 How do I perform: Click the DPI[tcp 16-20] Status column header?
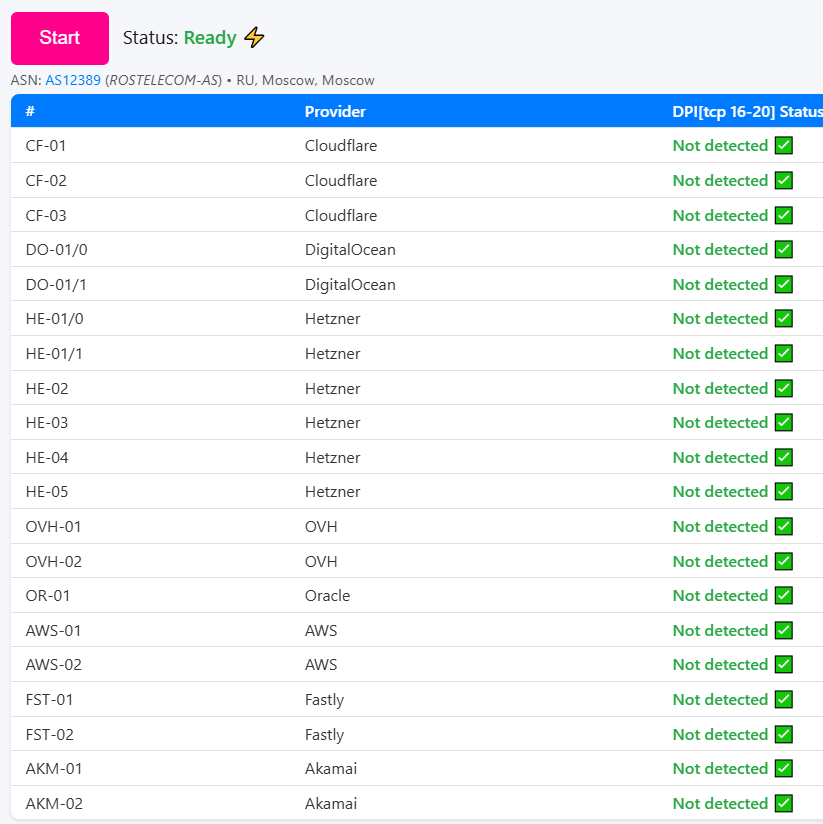click(x=746, y=112)
